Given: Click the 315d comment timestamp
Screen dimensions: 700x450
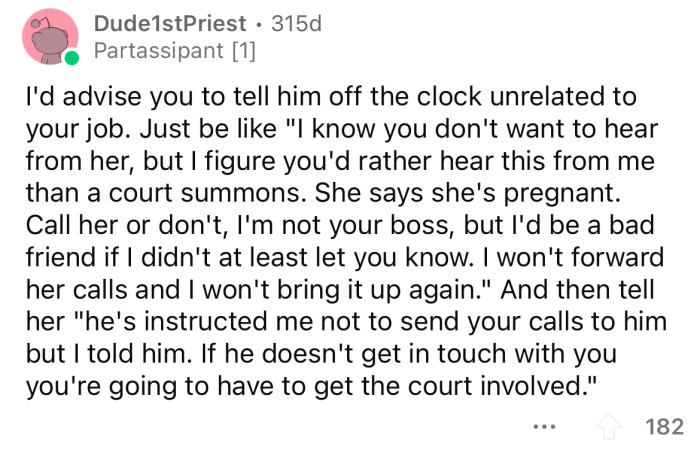Looking at the screenshot, I should click(x=293, y=22).
